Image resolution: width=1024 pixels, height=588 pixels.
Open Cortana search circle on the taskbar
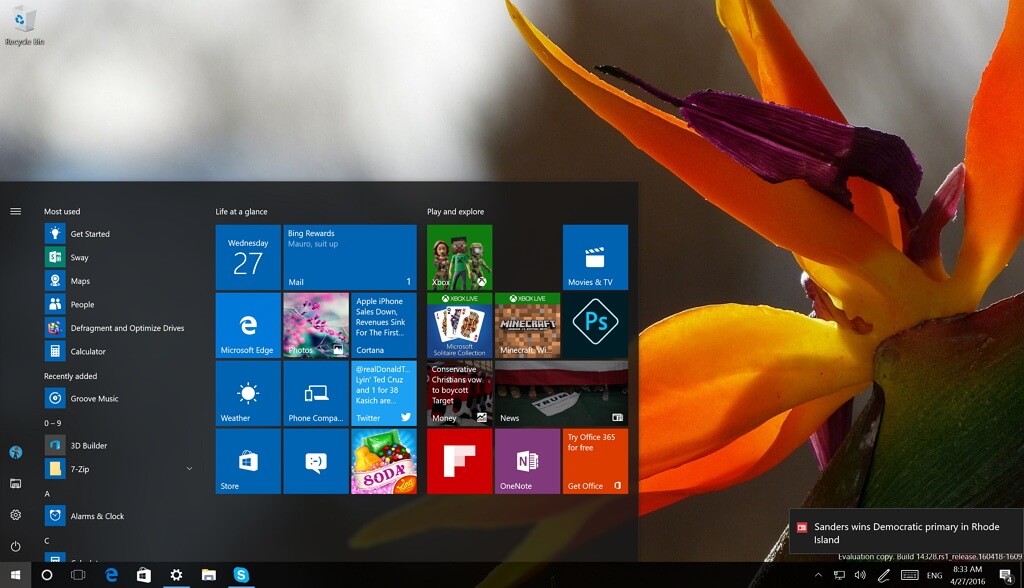(x=47, y=575)
